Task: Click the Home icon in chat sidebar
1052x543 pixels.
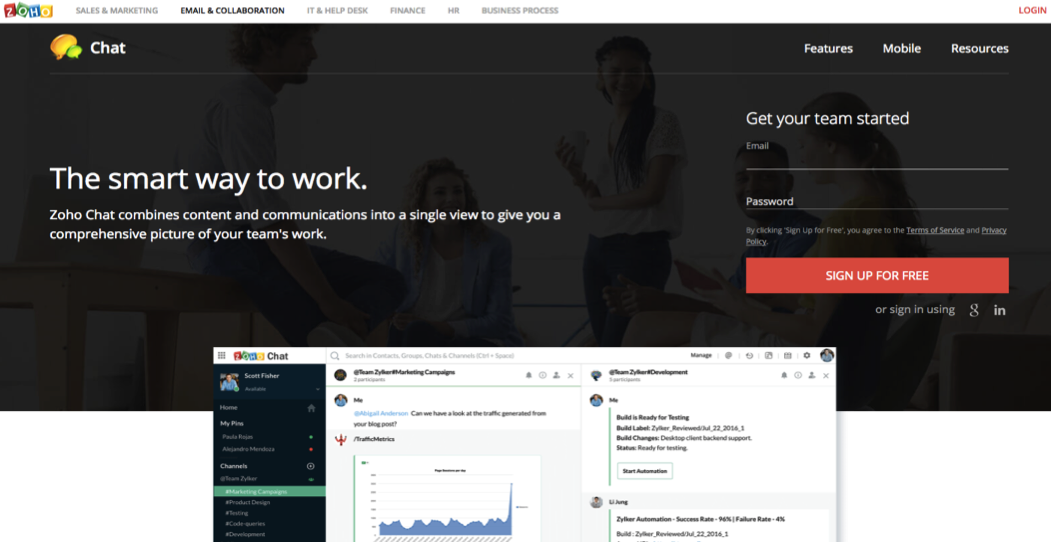Action: [x=311, y=408]
